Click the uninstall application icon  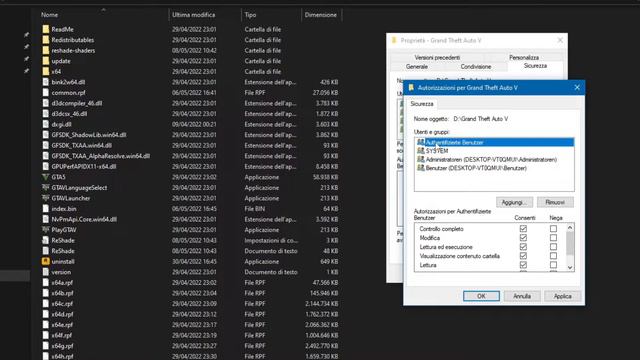(46, 261)
